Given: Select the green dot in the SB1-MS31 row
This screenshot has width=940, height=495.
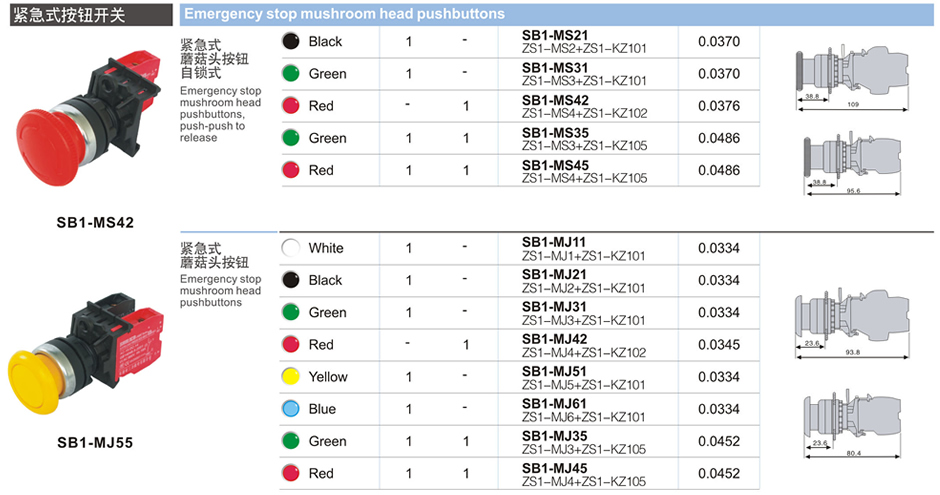Looking at the screenshot, I should click(x=291, y=74).
